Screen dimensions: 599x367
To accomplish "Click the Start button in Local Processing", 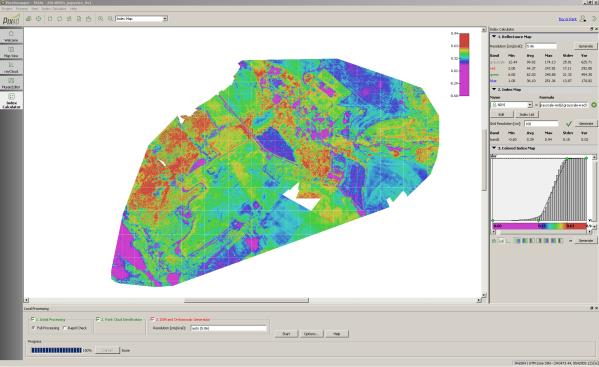I will point(286,334).
